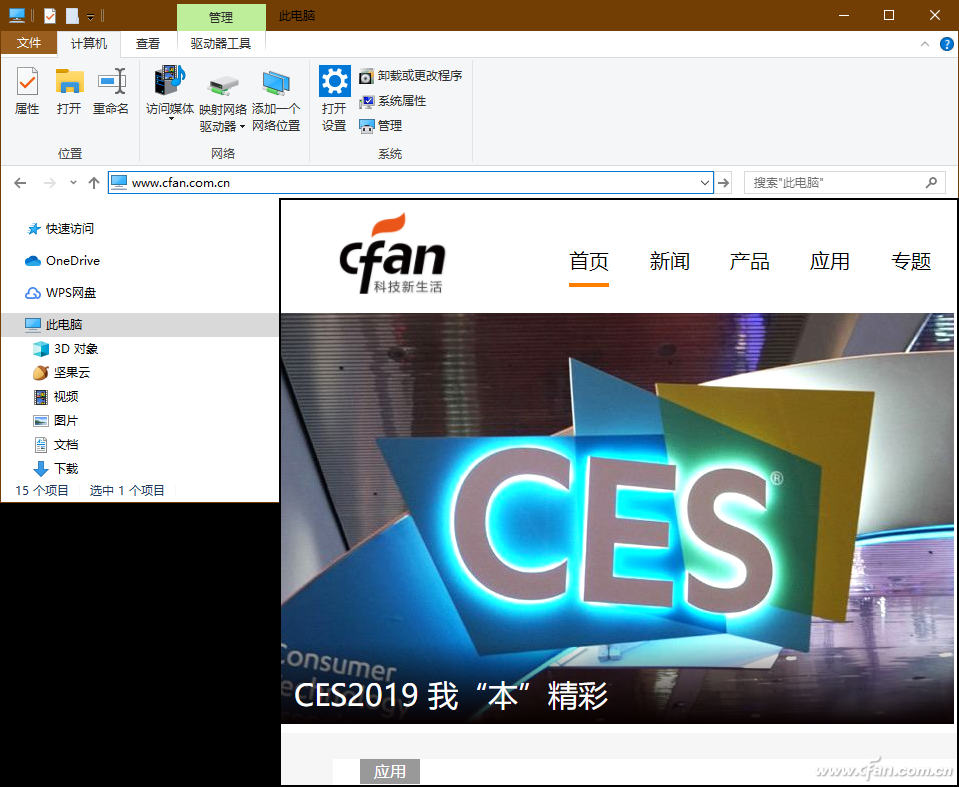Open the File (文件) menu tab
Image resolution: width=959 pixels, height=787 pixels.
point(29,43)
